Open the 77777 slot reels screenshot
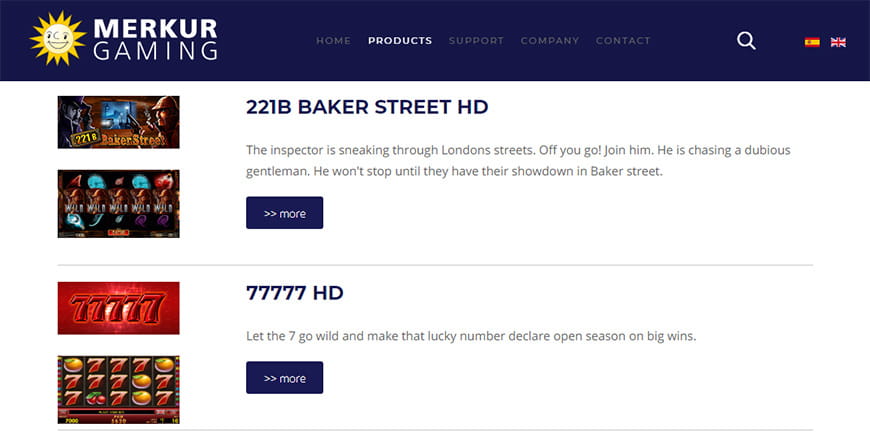 pyautogui.click(x=118, y=389)
